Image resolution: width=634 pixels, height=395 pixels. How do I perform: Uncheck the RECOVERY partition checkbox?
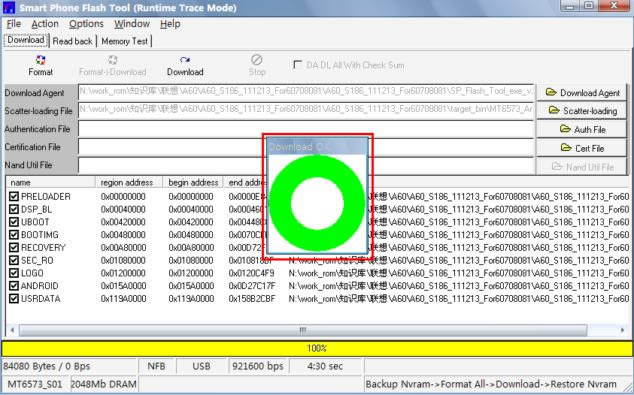point(14,247)
